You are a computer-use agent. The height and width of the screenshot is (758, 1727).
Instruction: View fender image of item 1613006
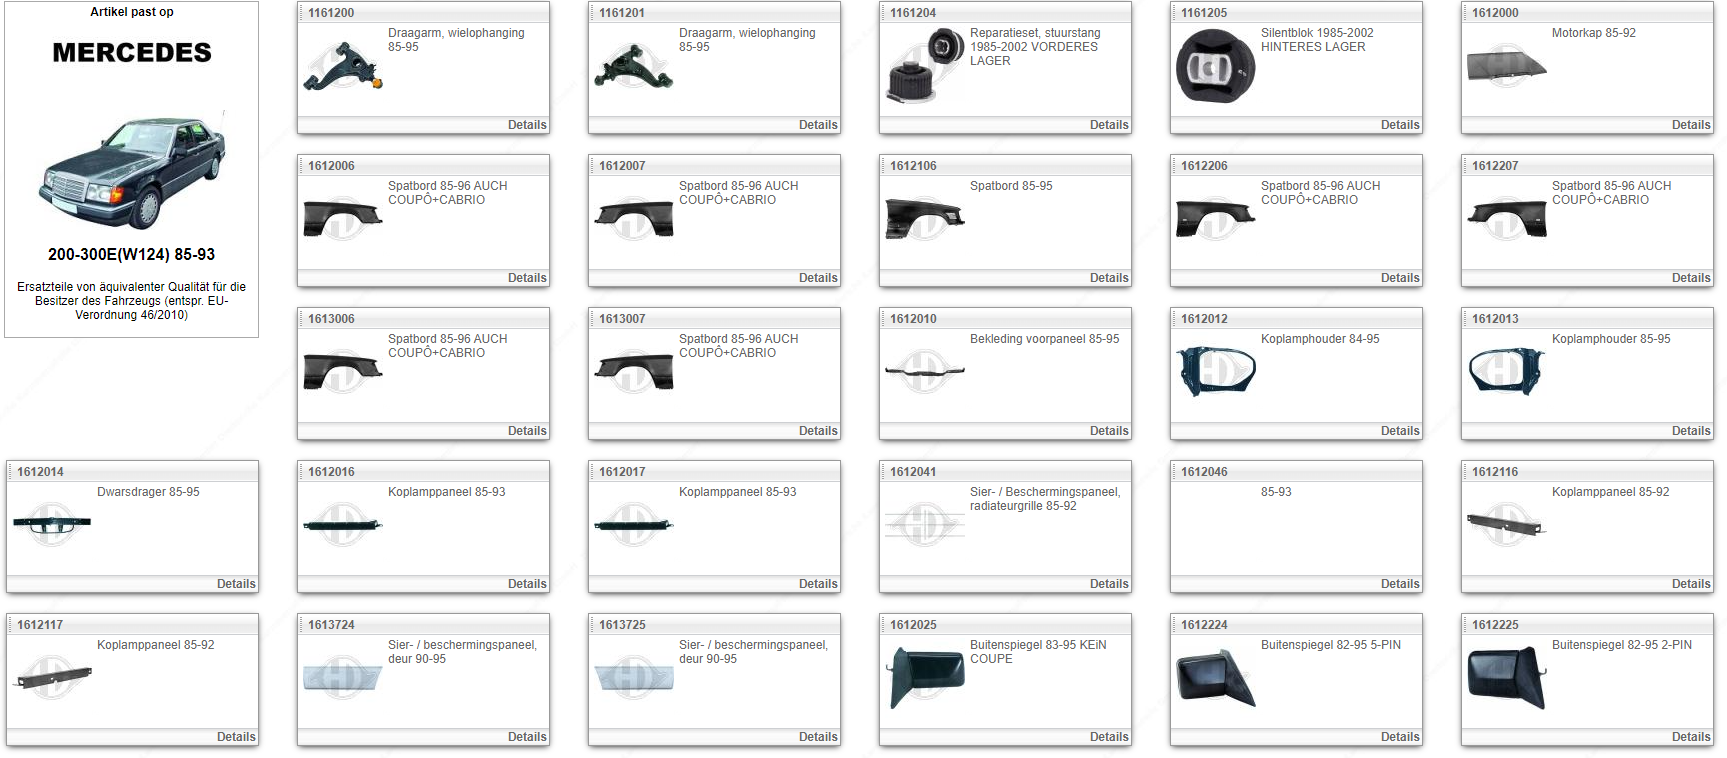343,372
